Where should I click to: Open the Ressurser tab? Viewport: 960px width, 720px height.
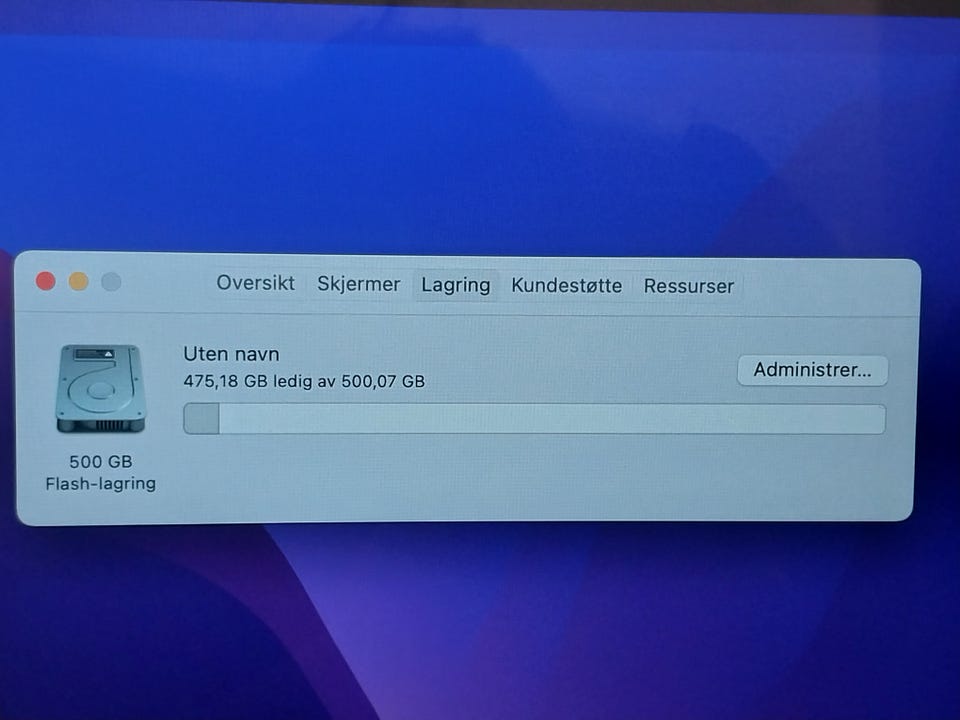tap(689, 286)
